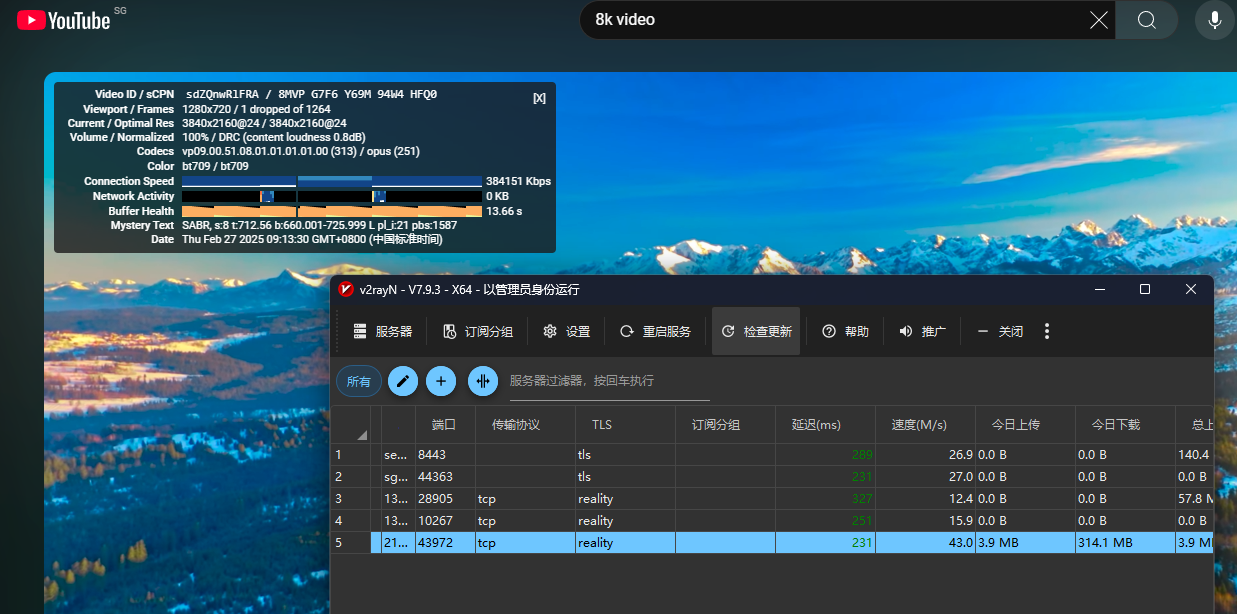The width and height of the screenshot is (1237, 614).
Task: Click the tls cell in row 2
Action: coord(625,476)
